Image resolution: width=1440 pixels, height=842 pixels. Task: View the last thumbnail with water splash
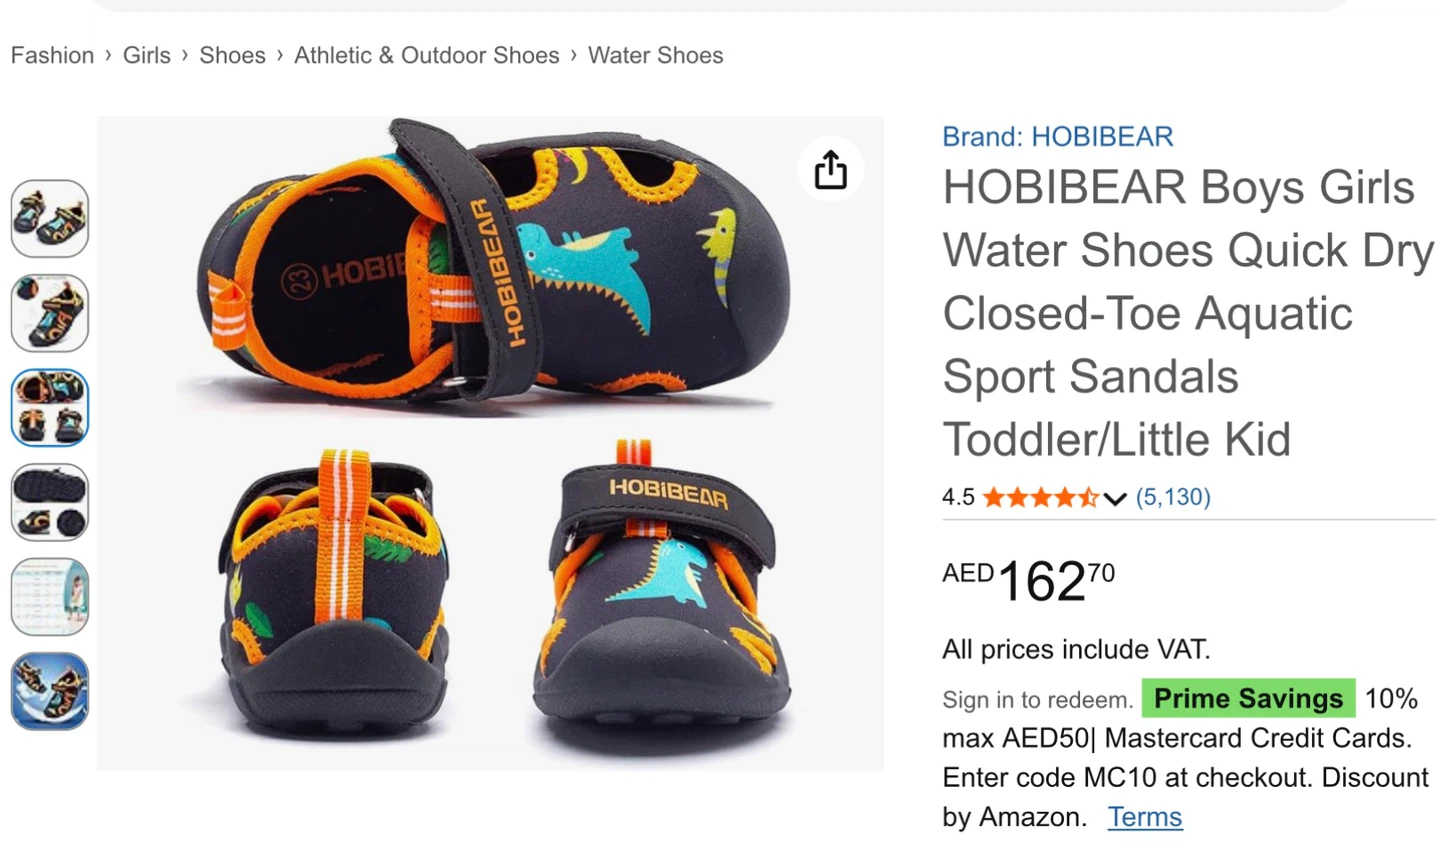pyautogui.click(x=50, y=691)
